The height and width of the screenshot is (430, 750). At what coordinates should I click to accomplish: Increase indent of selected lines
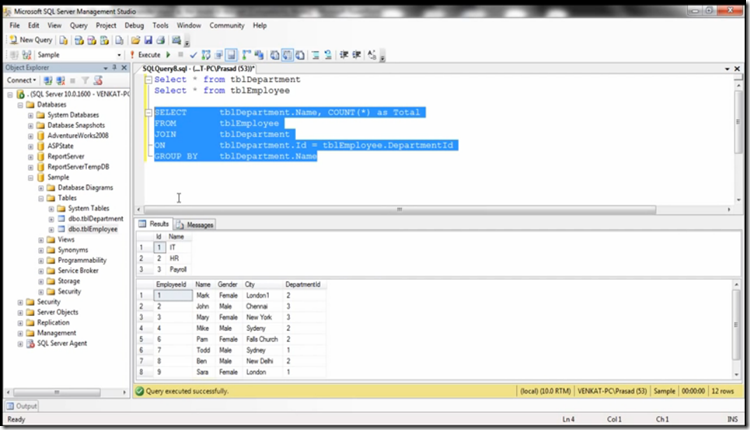tap(356, 55)
